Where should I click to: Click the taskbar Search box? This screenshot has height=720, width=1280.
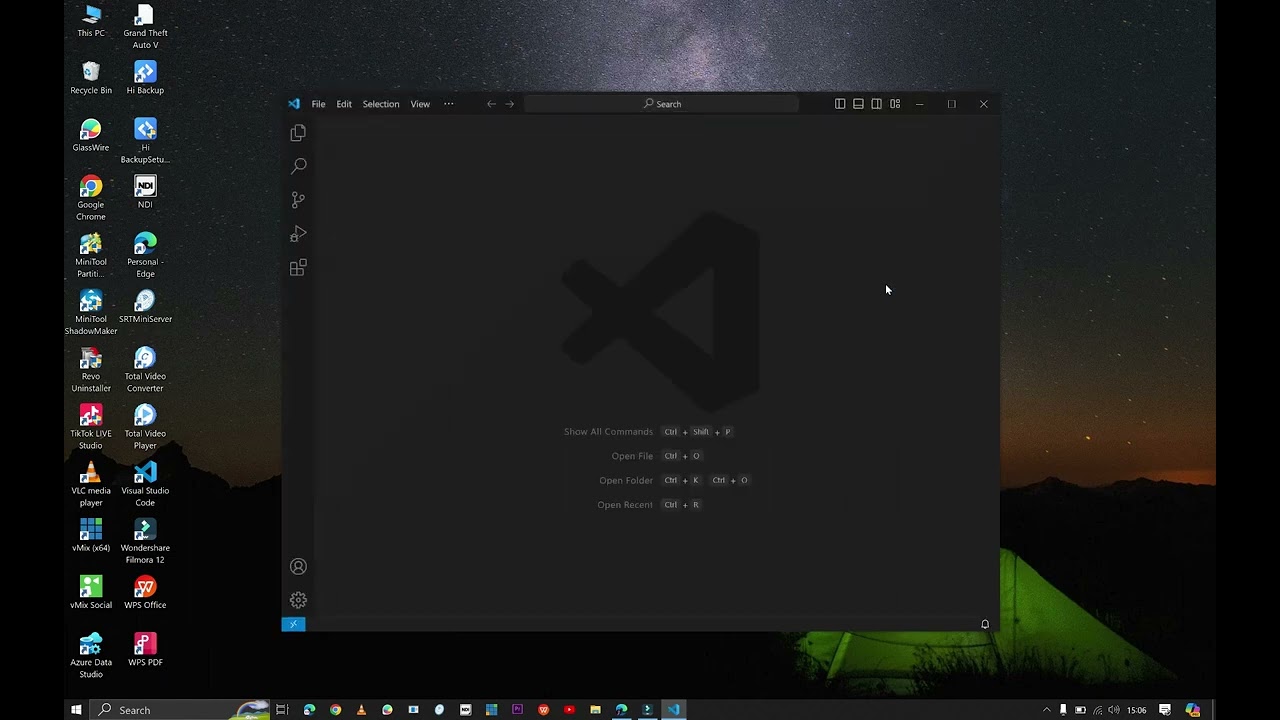(180, 710)
